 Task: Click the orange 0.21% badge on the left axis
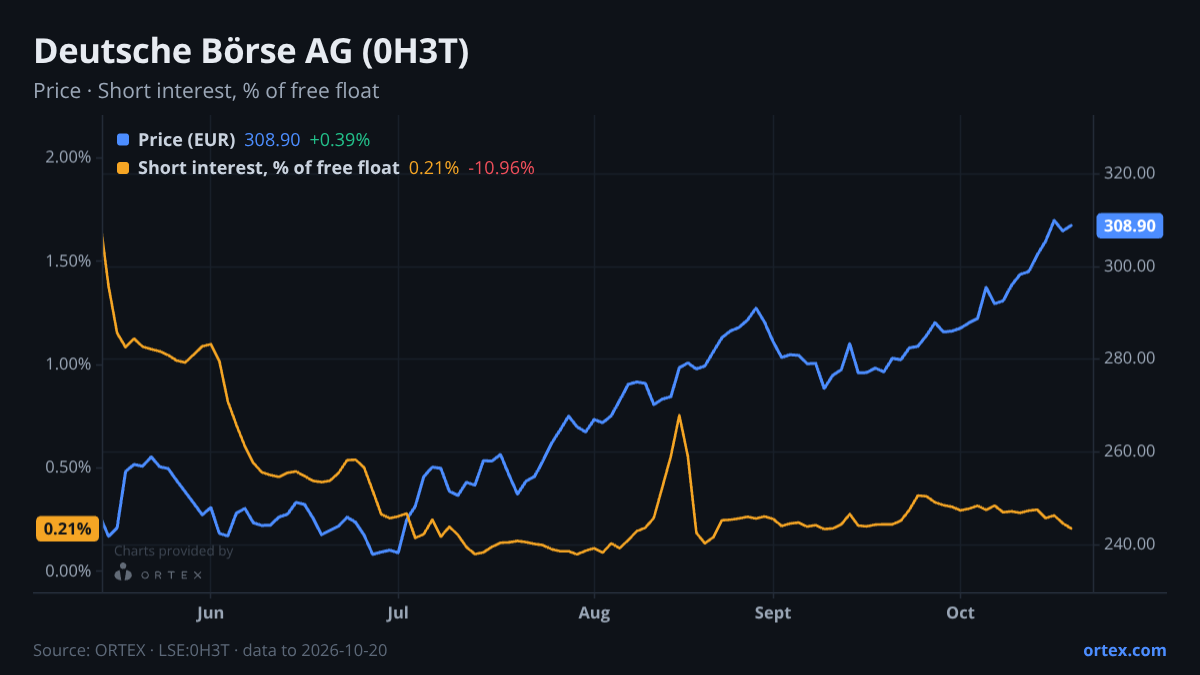point(67,529)
